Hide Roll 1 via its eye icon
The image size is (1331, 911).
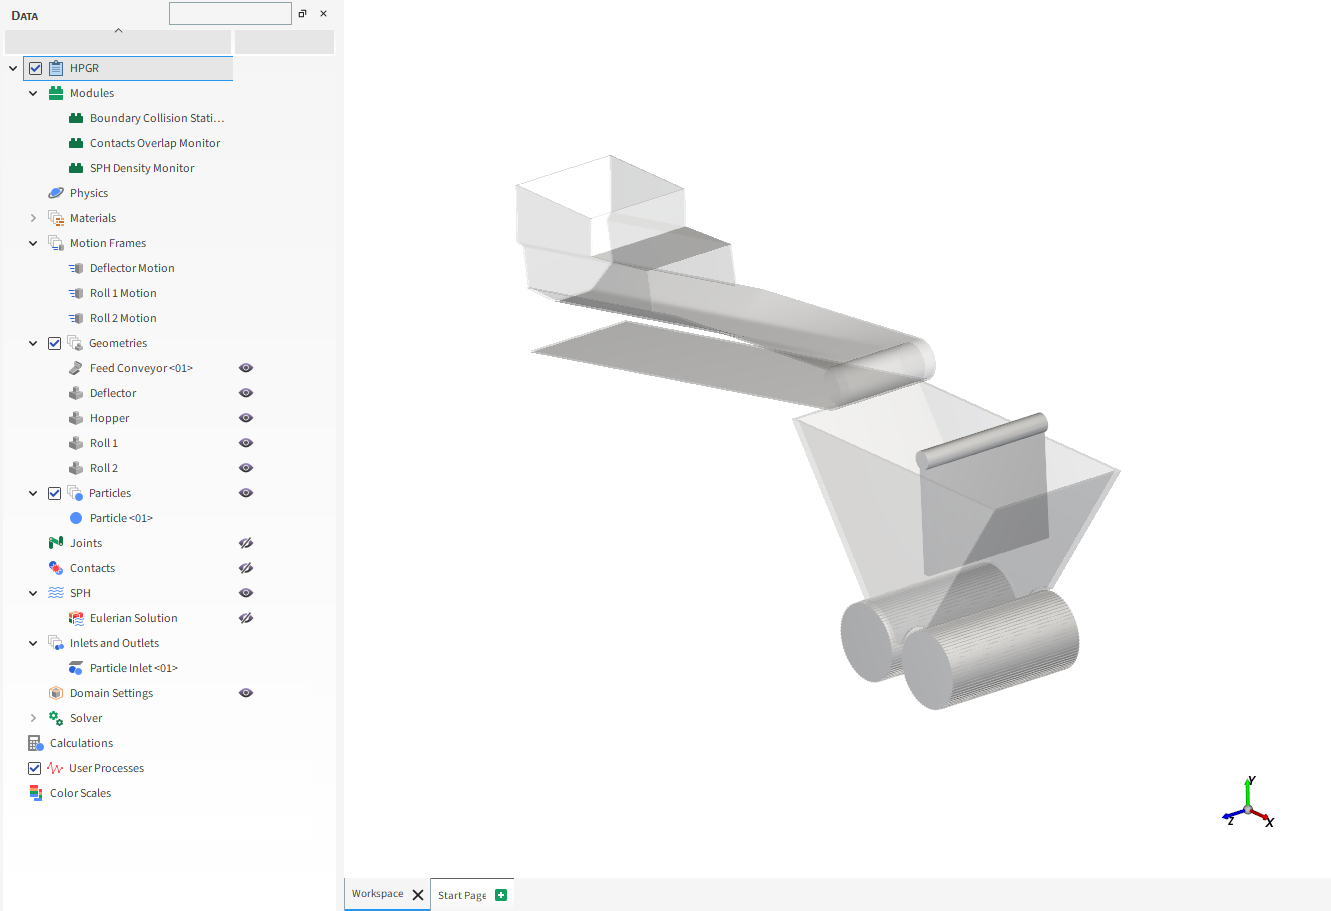pyautogui.click(x=246, y=443)
